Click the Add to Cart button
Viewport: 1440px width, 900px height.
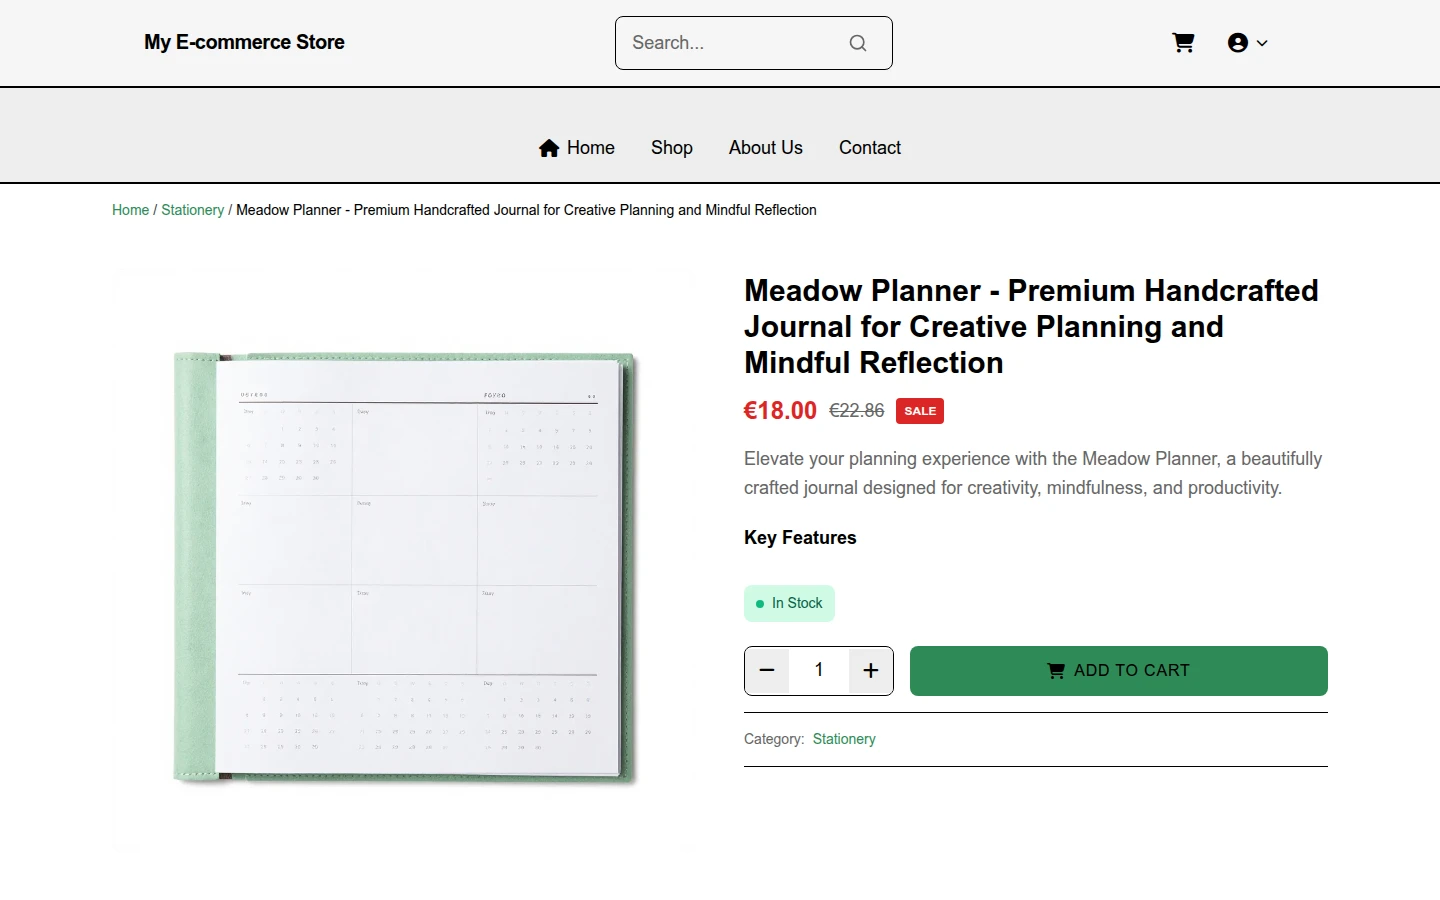click(x=1119, y=671)
